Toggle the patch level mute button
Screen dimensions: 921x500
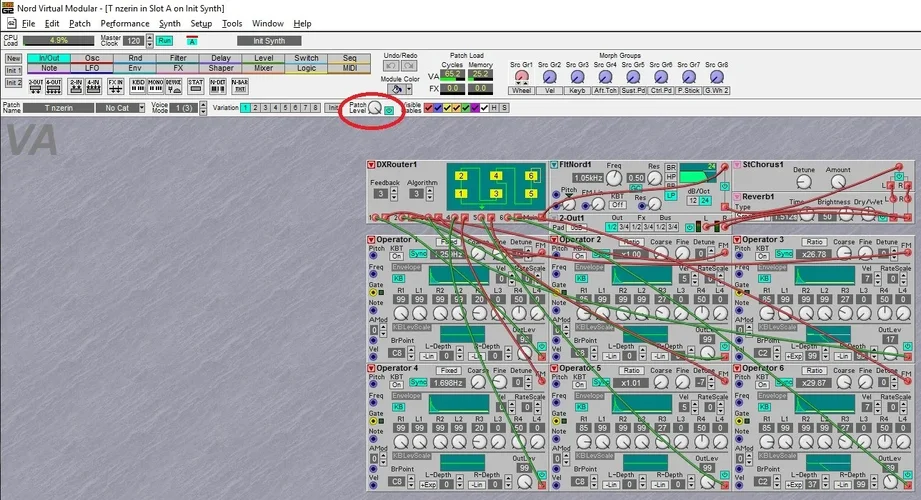(x=389, y=109)
